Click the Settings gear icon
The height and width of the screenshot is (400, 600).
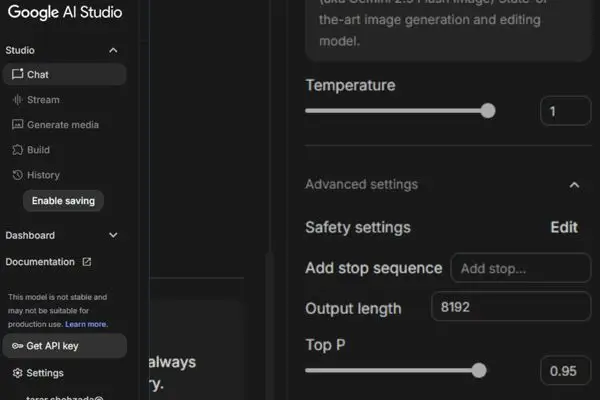pyautogui.click(x=17, y=373)
